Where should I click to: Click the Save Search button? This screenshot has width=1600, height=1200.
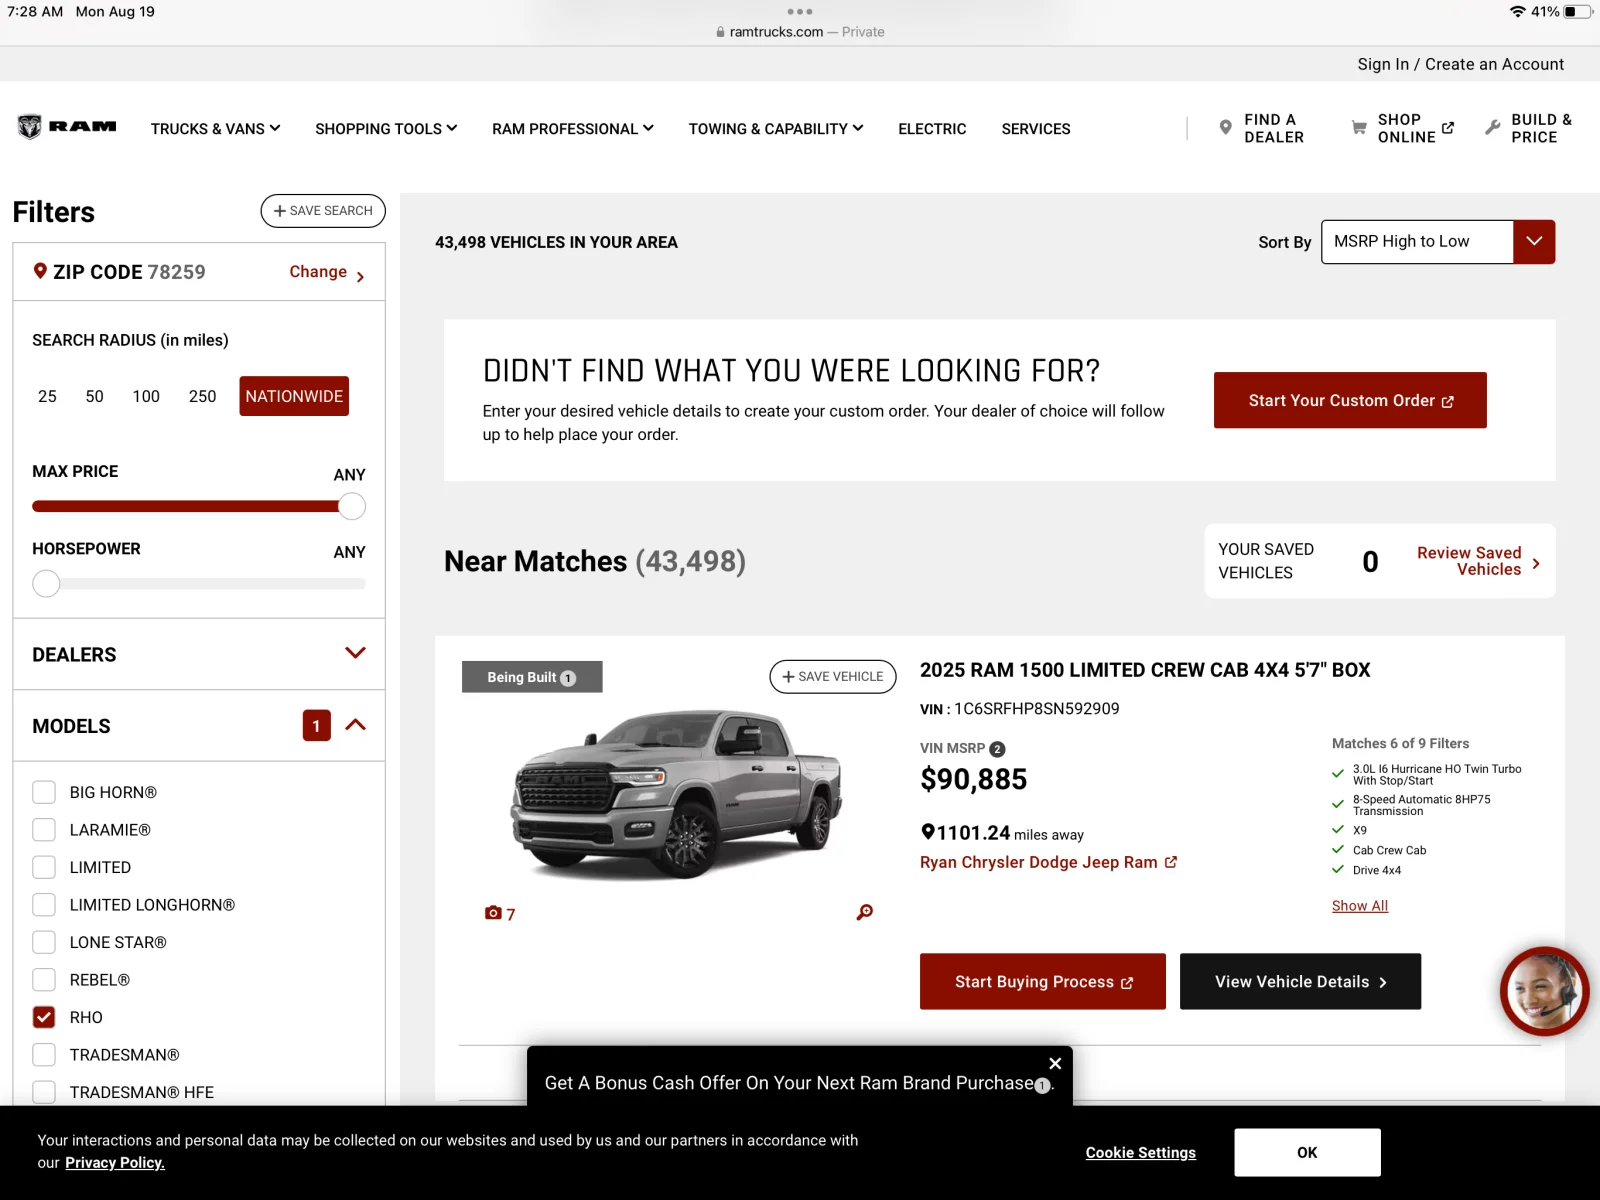[x=323, y=211]
